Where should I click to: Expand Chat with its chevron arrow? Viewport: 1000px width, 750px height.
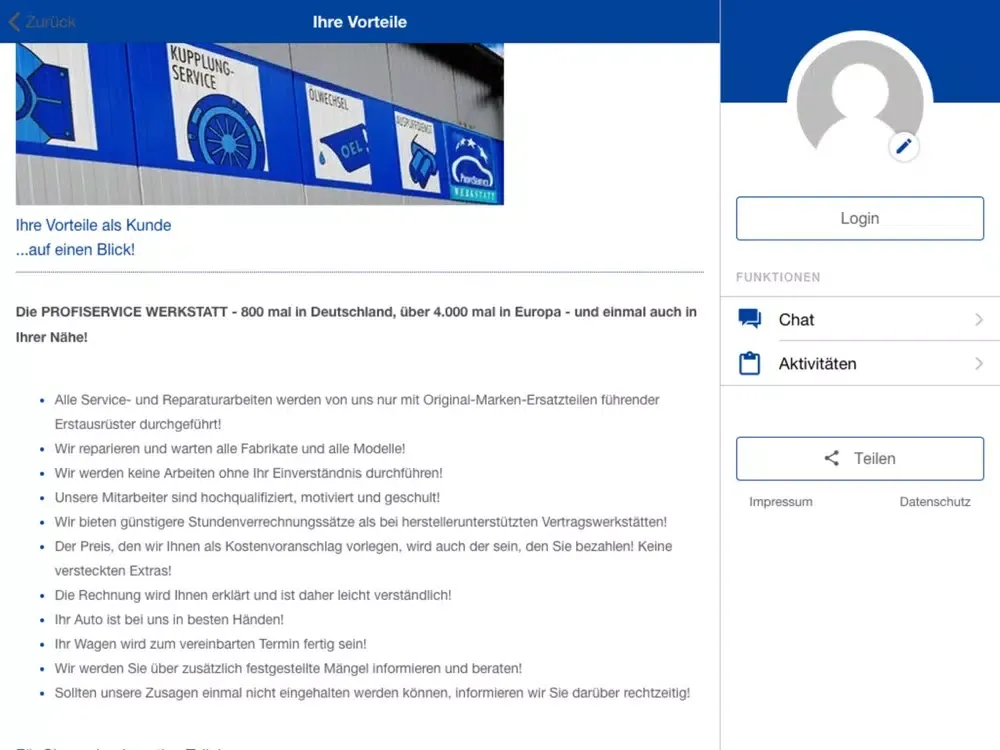979,319
